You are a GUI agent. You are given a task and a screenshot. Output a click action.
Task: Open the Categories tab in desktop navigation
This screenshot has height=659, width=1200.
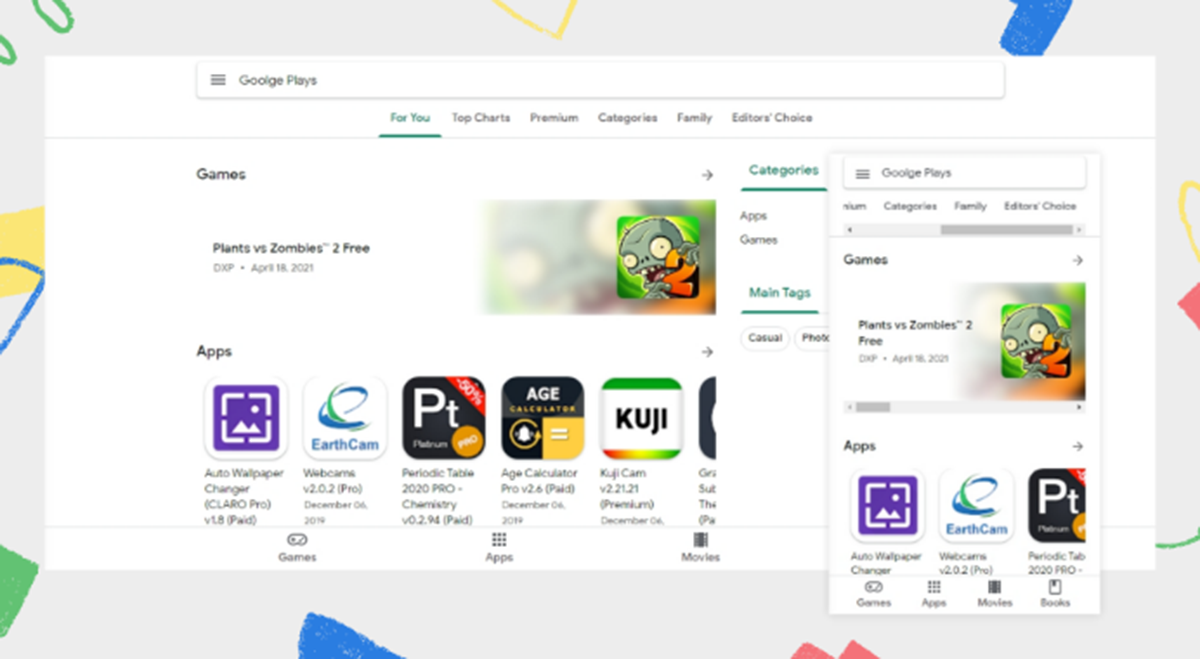627,118
